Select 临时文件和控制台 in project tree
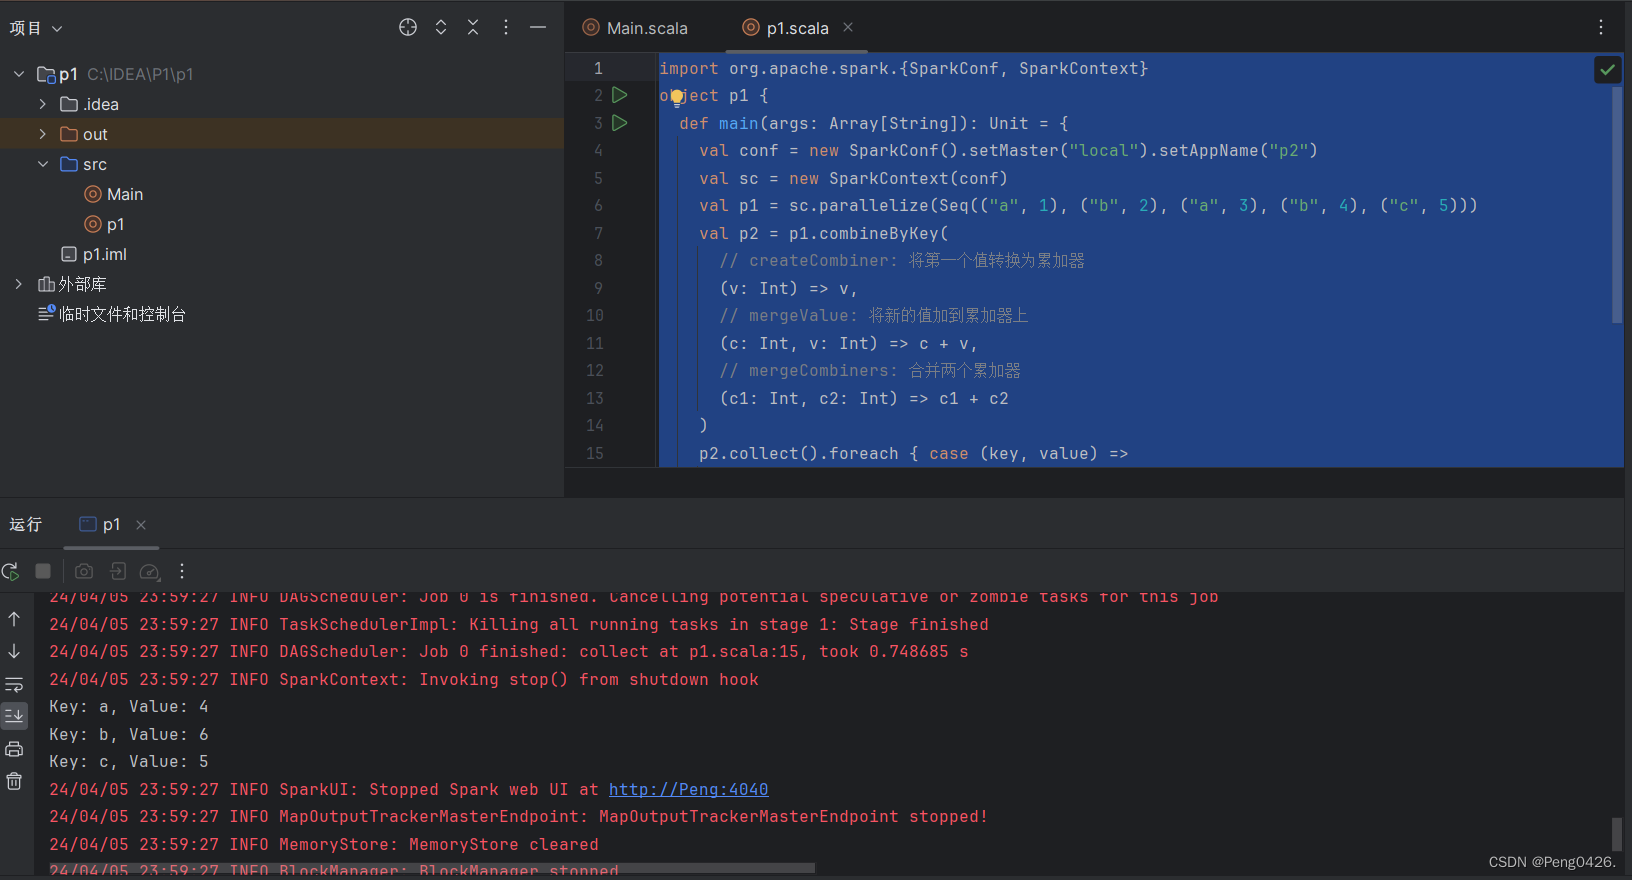This screenshot has width=1632, height=880. click(112, 314)
